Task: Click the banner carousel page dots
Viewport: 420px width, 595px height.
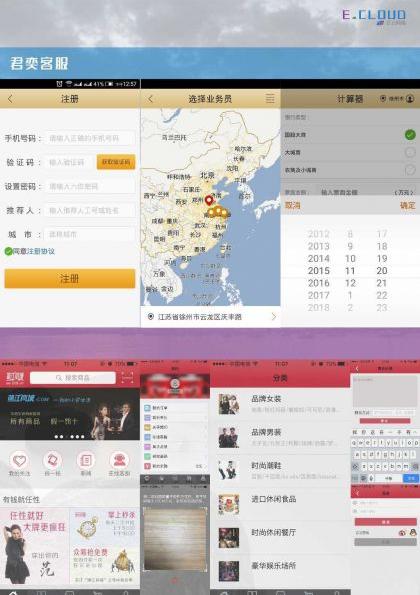Action: [x=69, y=437]
